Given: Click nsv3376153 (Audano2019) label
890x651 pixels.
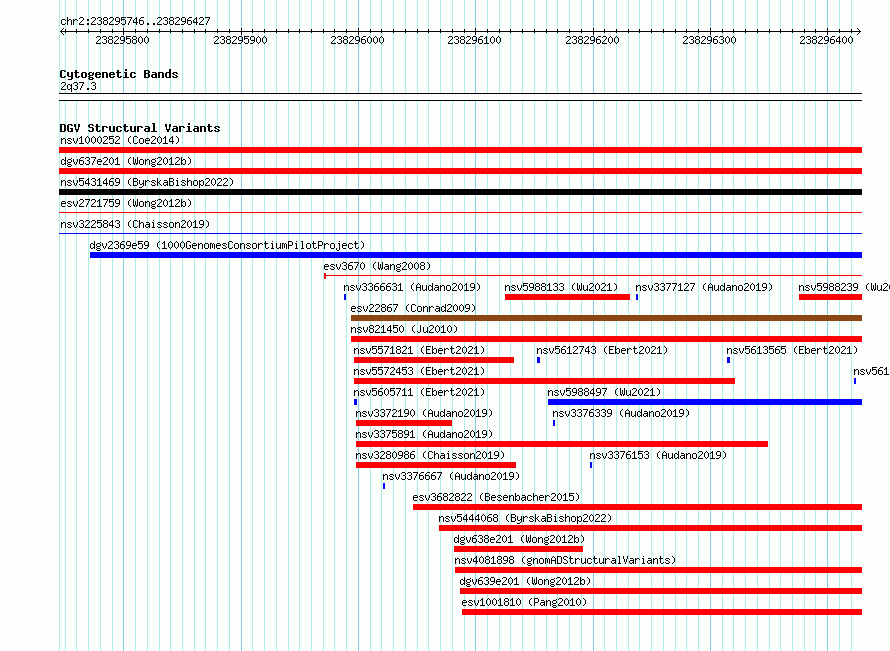Looking at the screenshot, I should click(658, 455).
